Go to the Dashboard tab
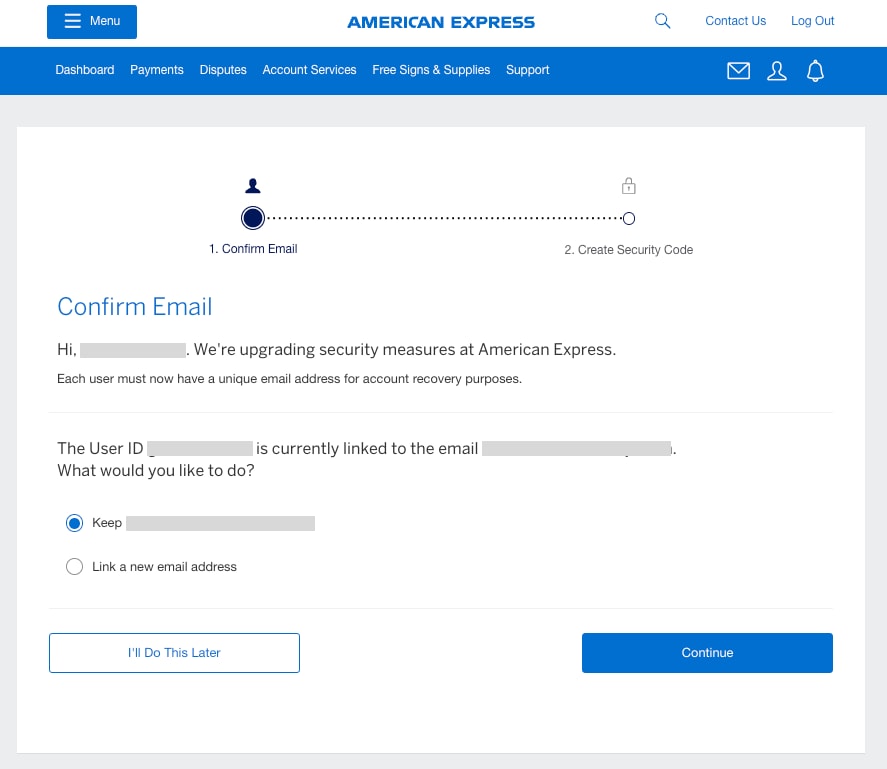Viewport: 887px width, 769px height. coord(84,70)
